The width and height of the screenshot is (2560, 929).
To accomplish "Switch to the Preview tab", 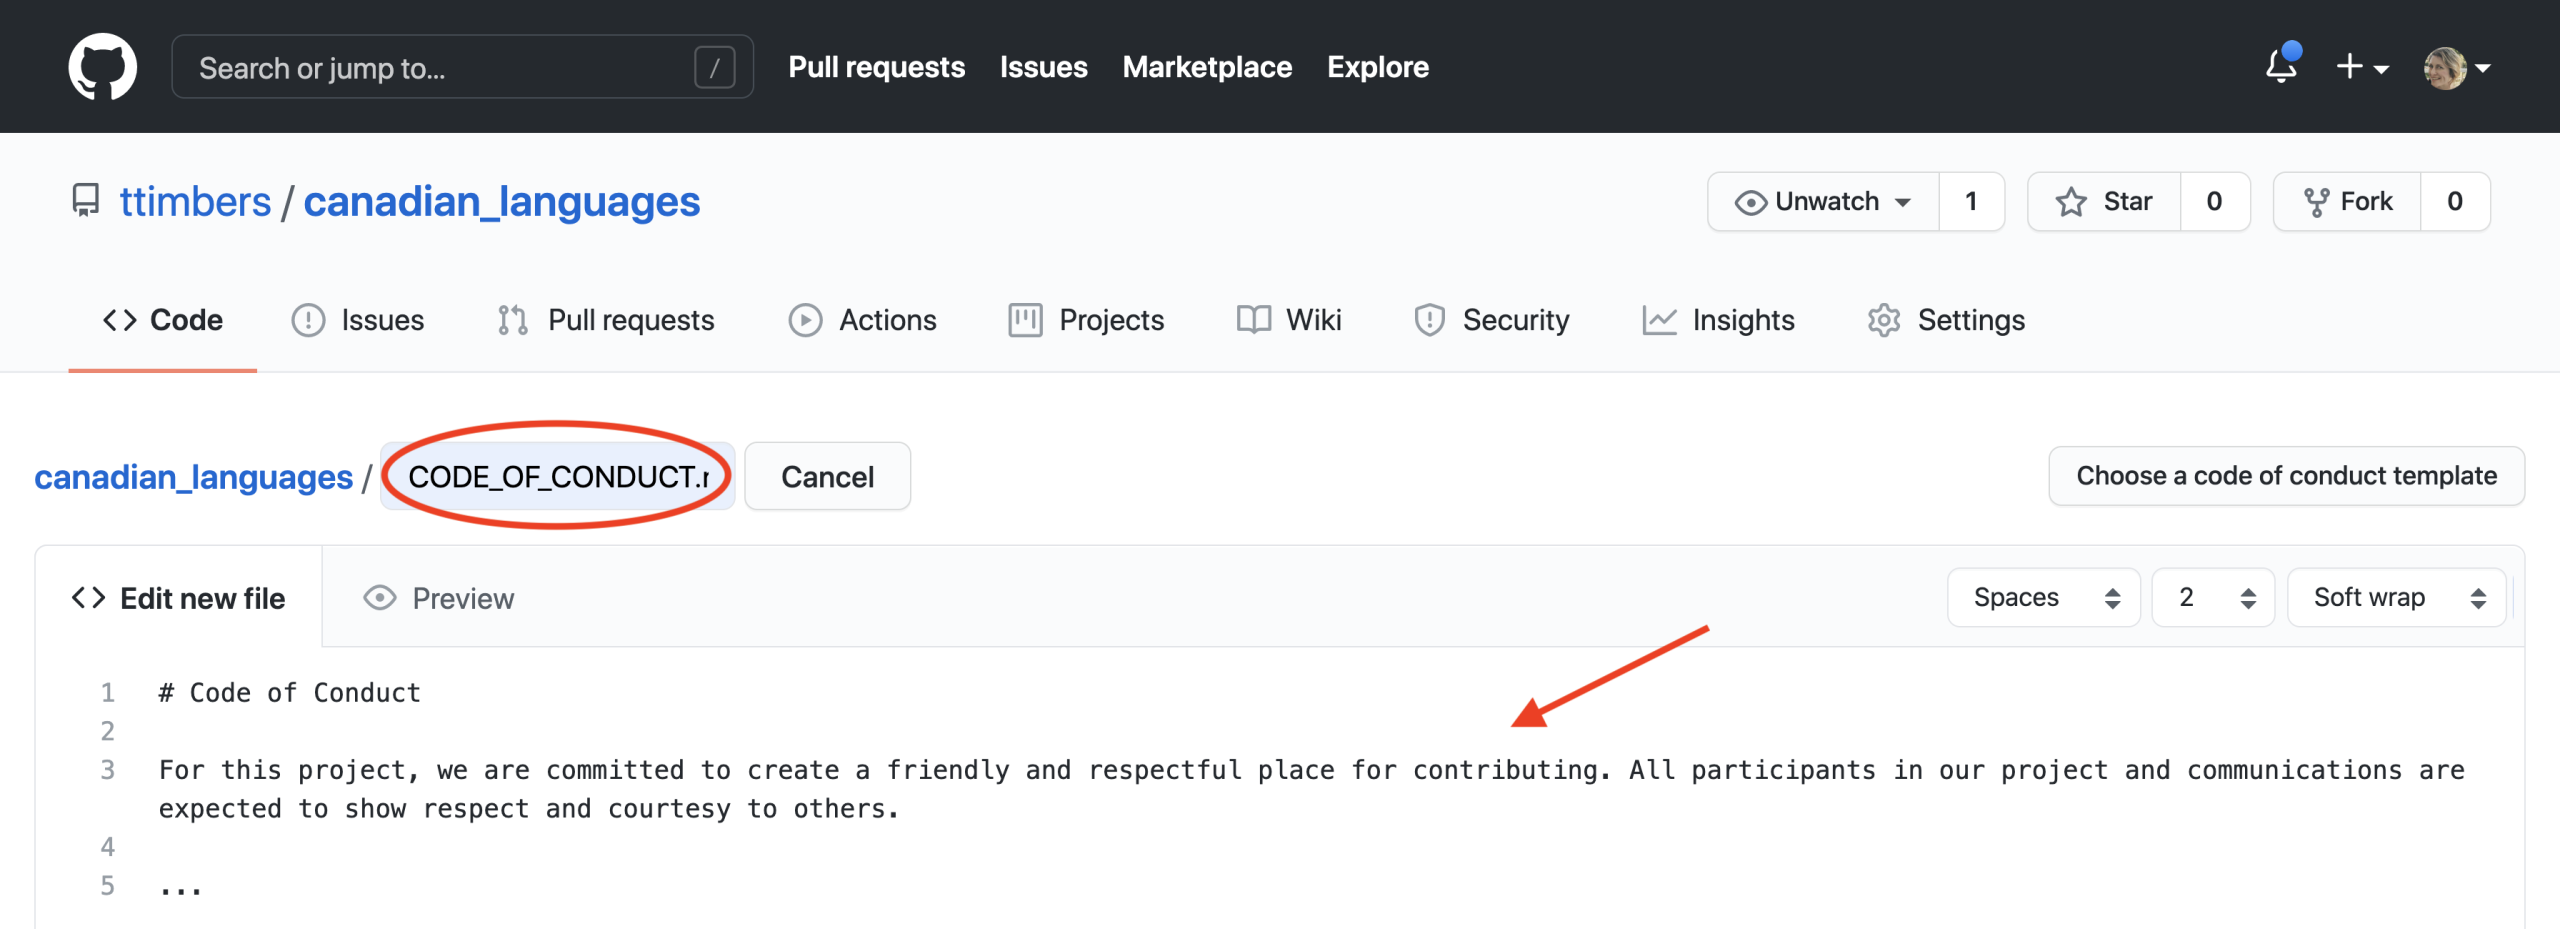I will point(439,598).
